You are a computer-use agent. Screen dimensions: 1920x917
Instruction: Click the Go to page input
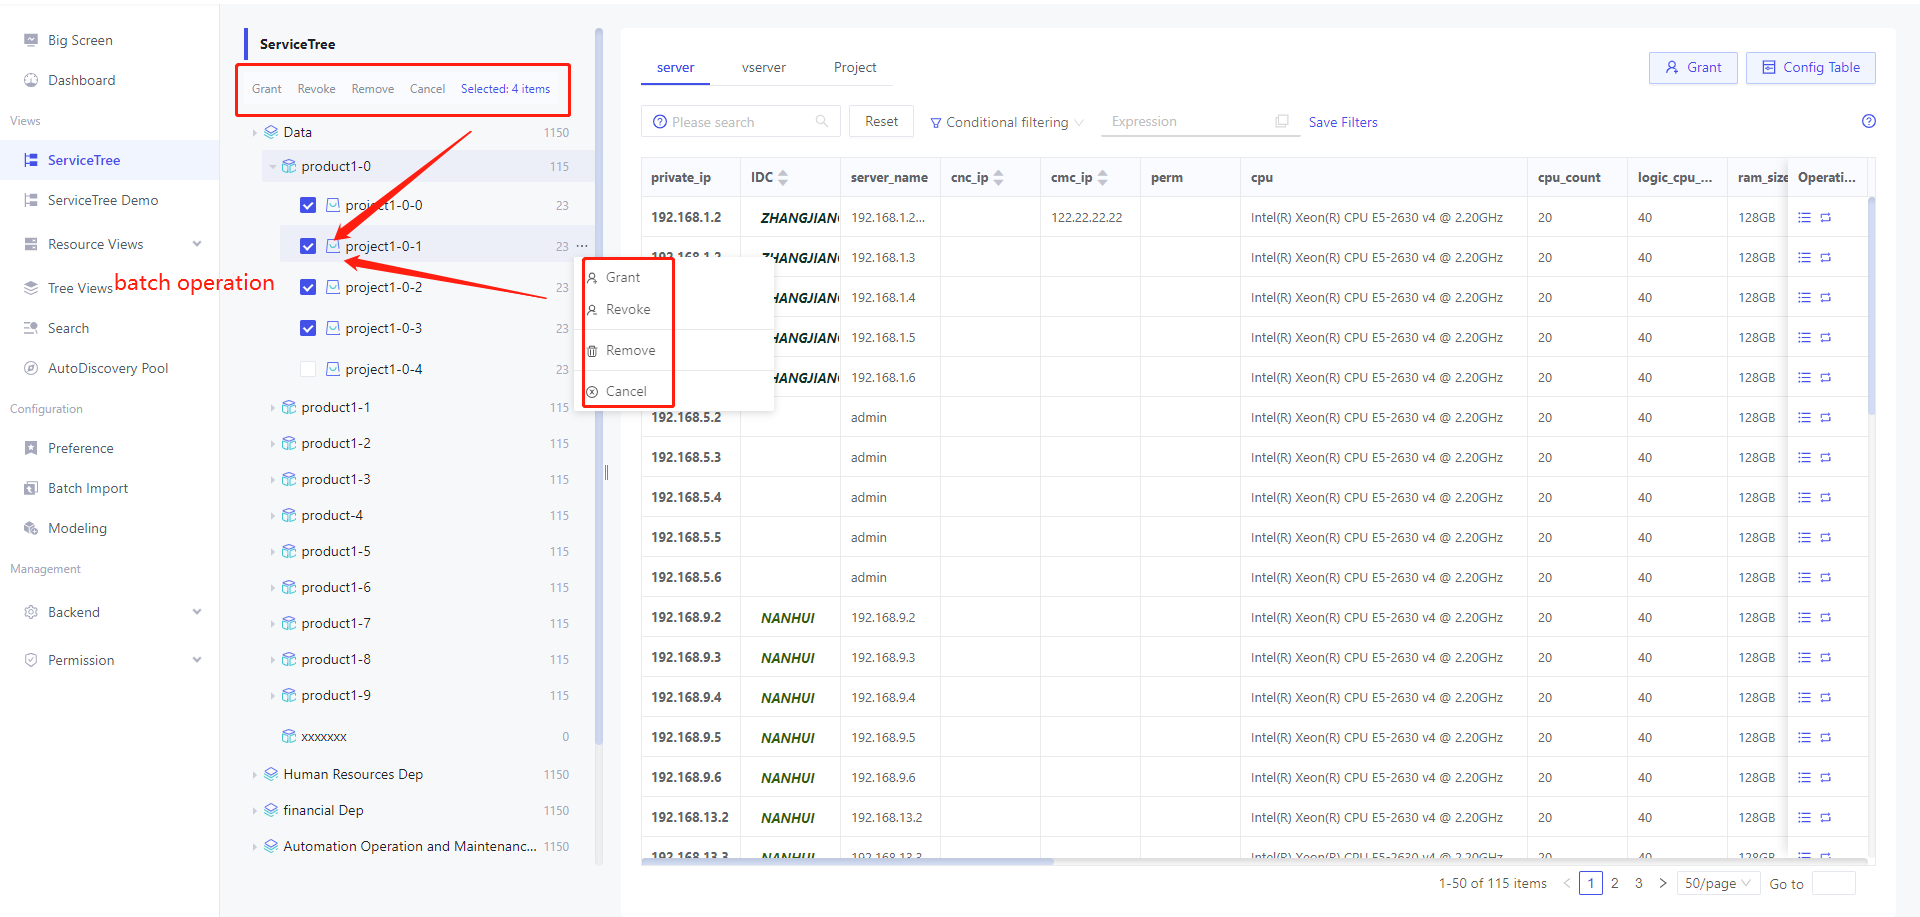1834,883
